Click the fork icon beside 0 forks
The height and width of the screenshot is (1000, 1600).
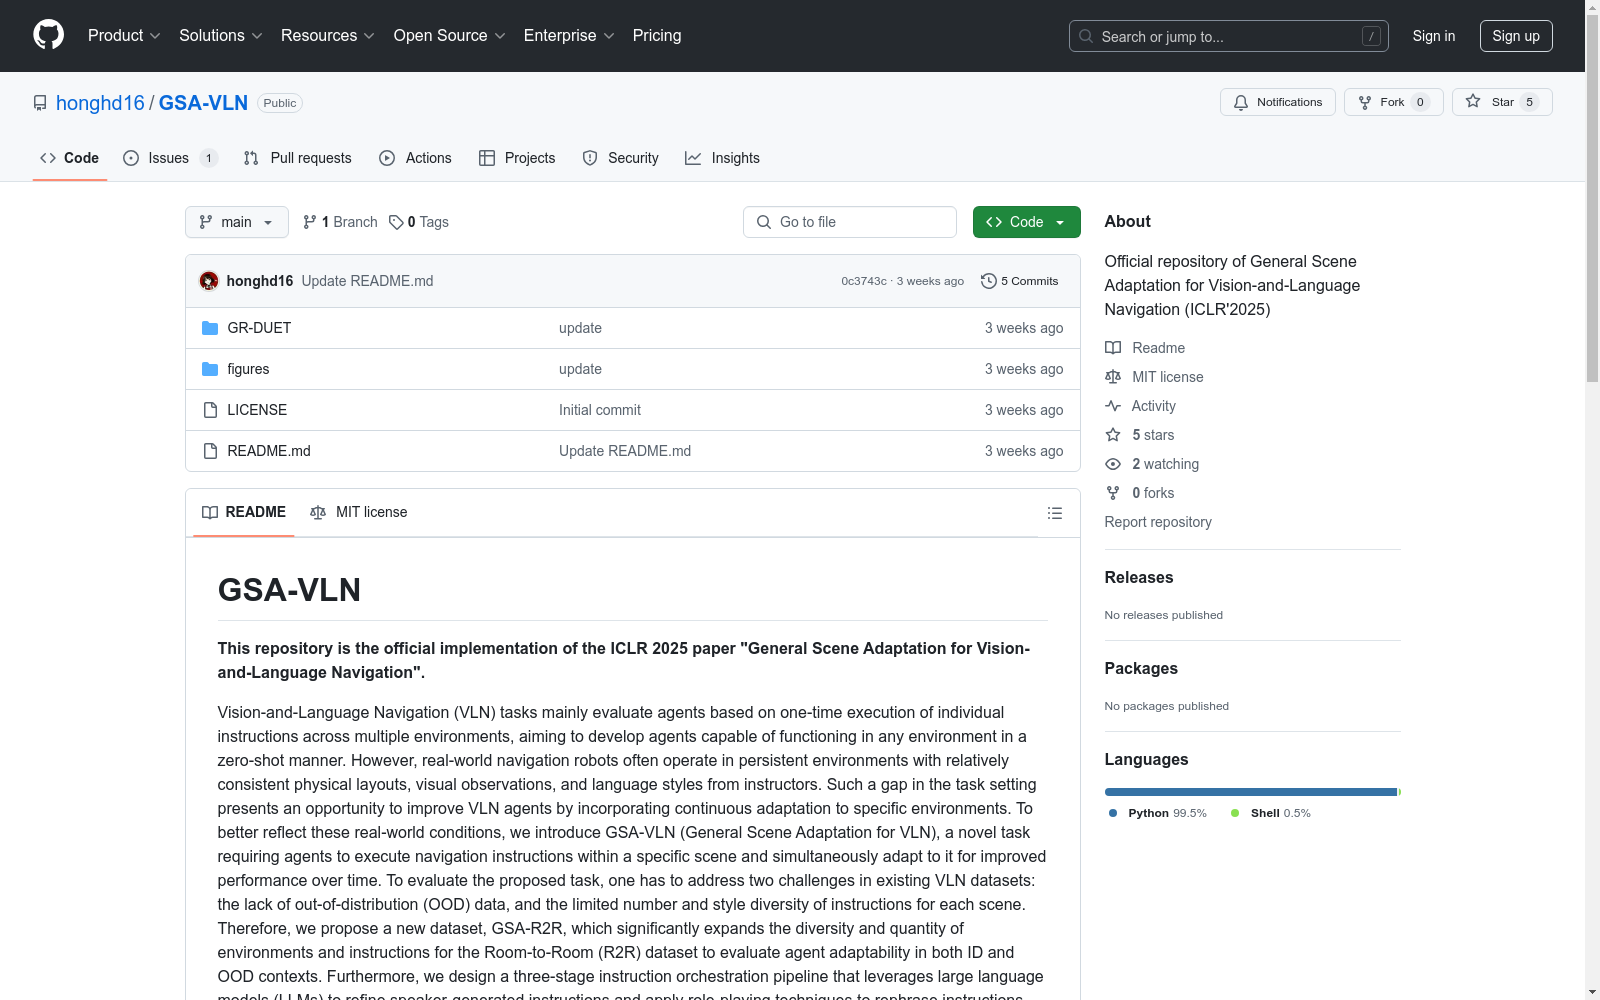(1113, 493)
